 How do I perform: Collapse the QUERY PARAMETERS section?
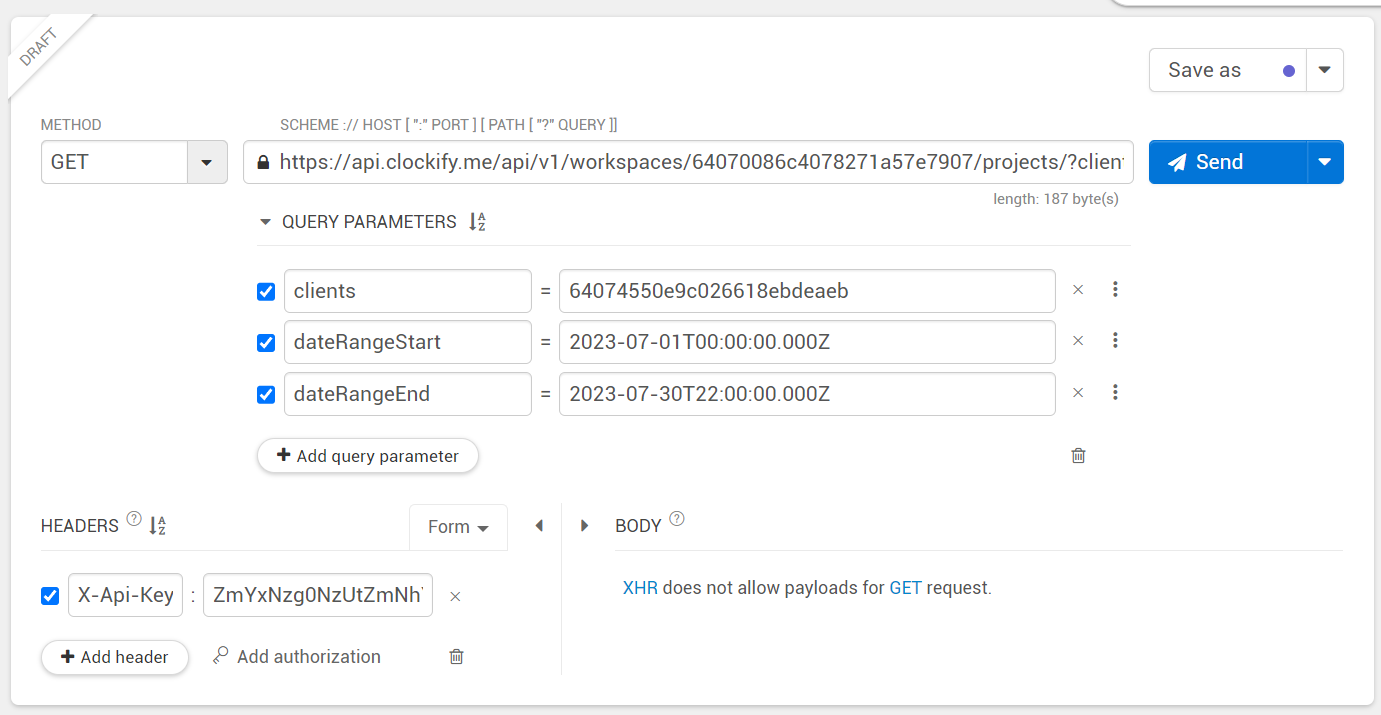click(x=264, y=221)
